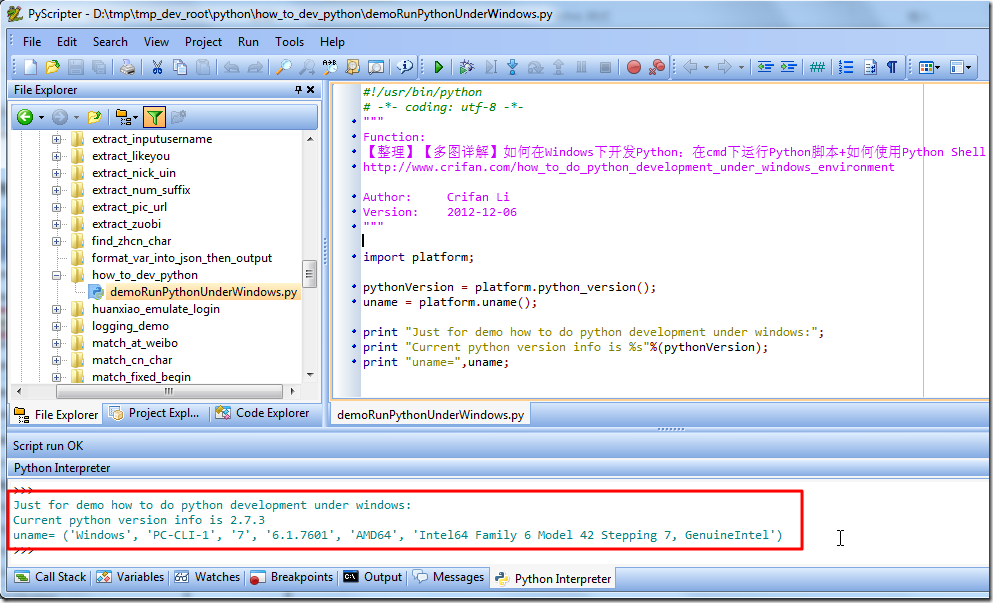Open the Breakpoints panel tab
993x603 pixels.
[x=292, y=577]
